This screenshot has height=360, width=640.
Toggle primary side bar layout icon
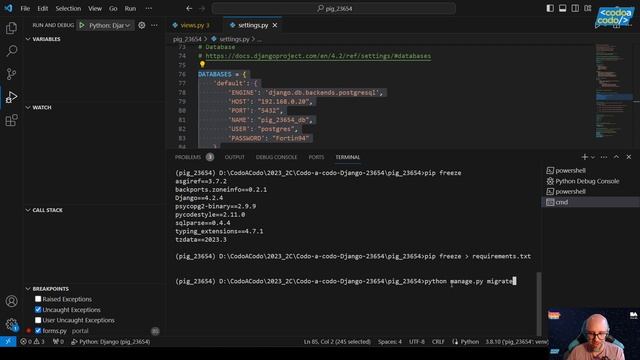[x=550, y=8]
